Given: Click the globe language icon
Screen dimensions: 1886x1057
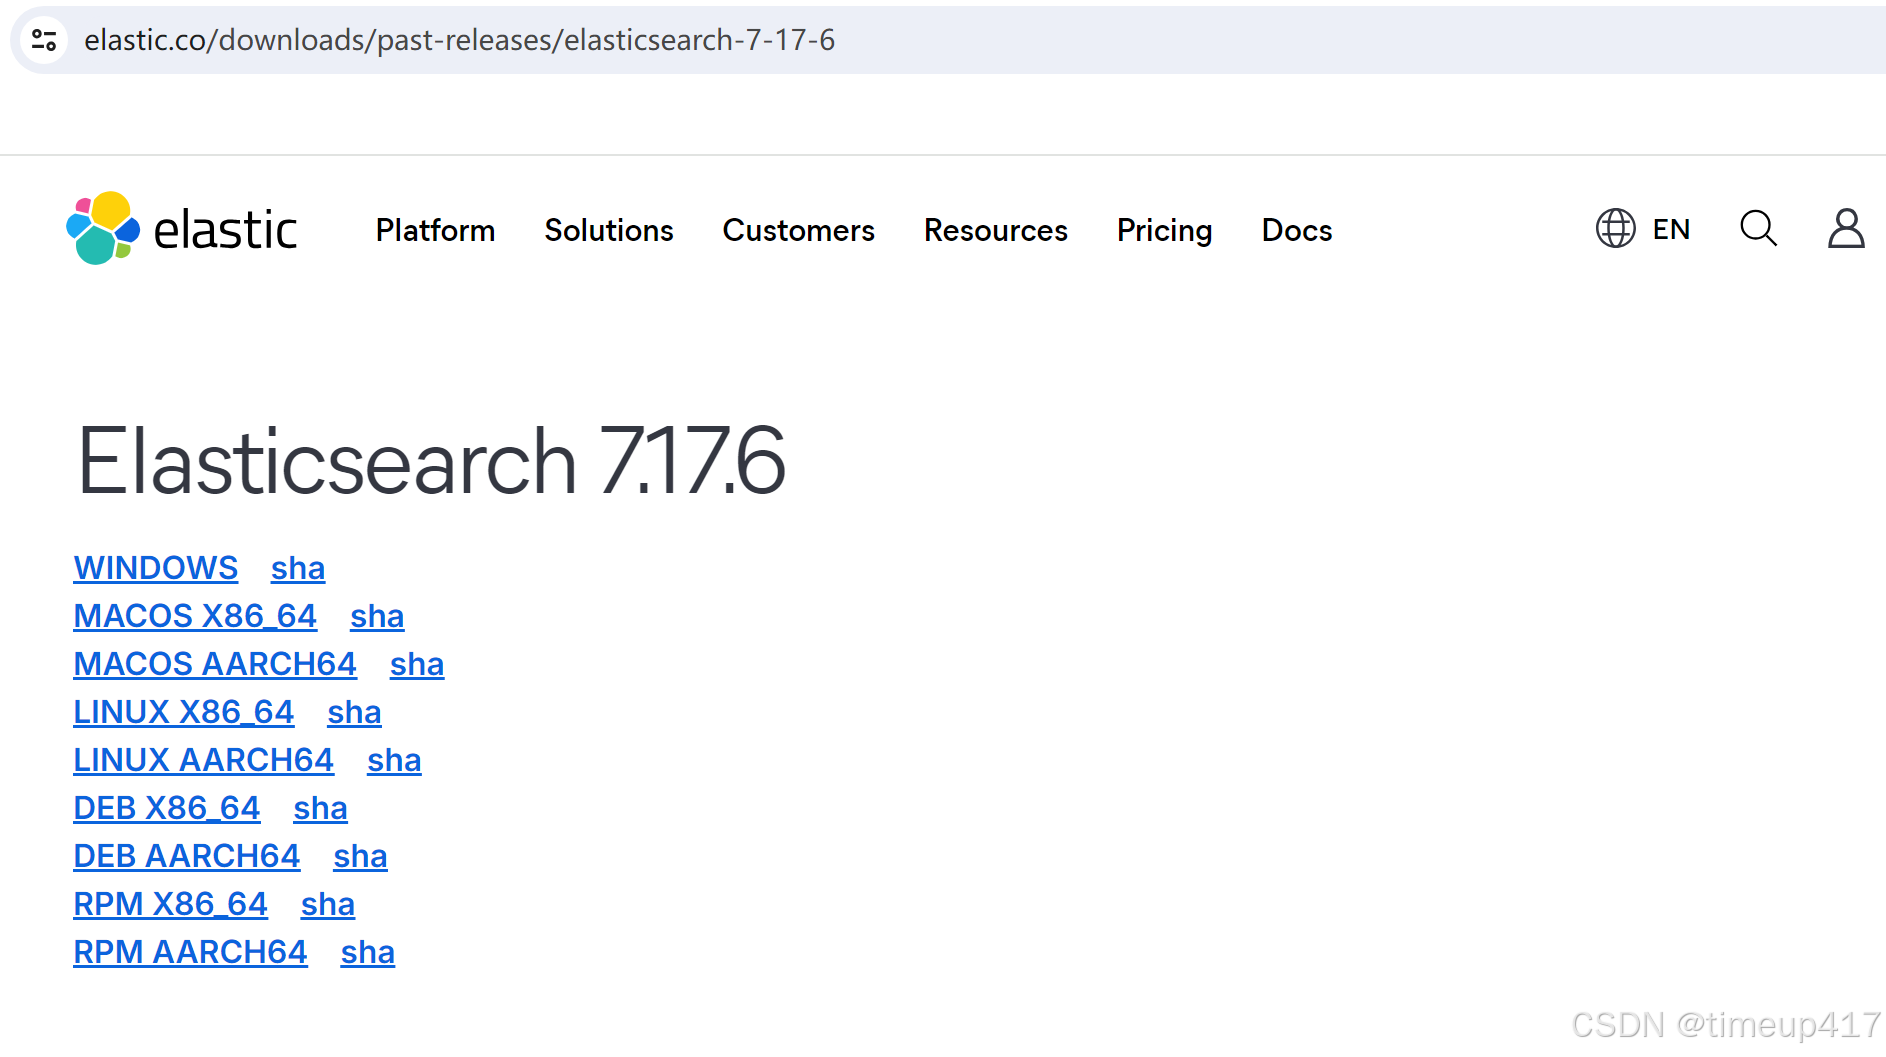Looking at the screenshot, I should (1615, 229).
